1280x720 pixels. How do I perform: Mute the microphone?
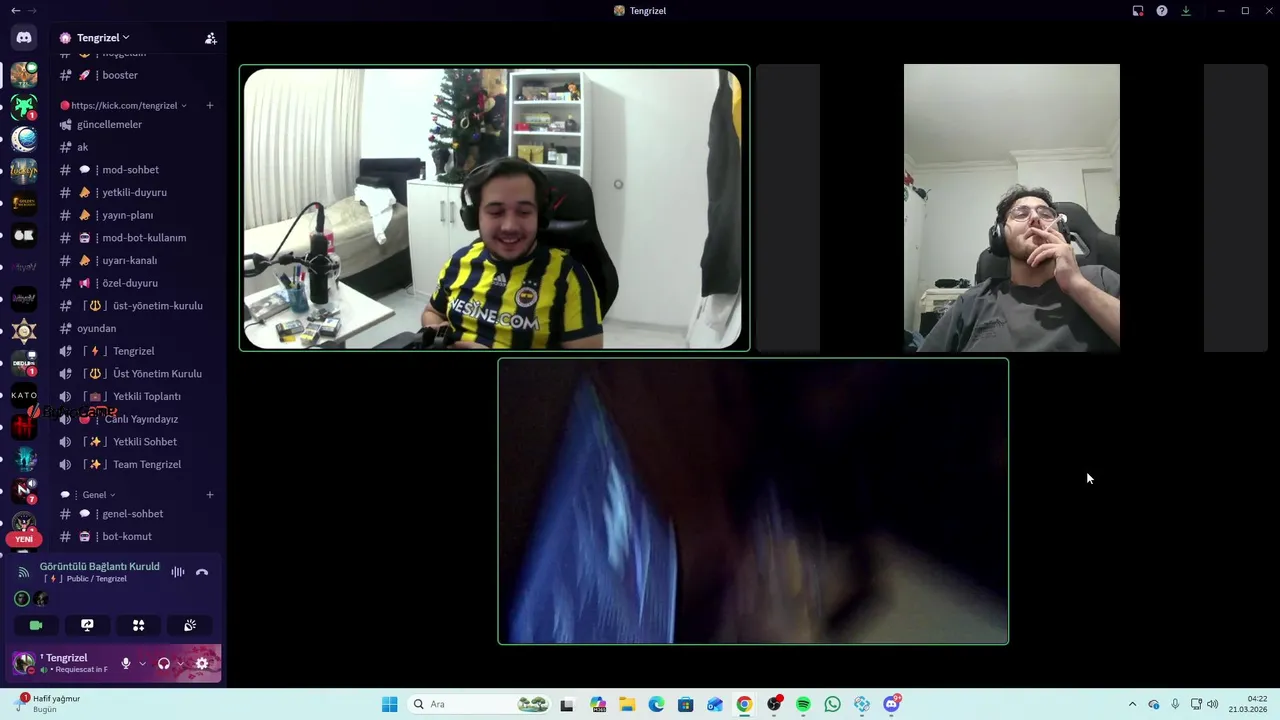tap(126, 663)
